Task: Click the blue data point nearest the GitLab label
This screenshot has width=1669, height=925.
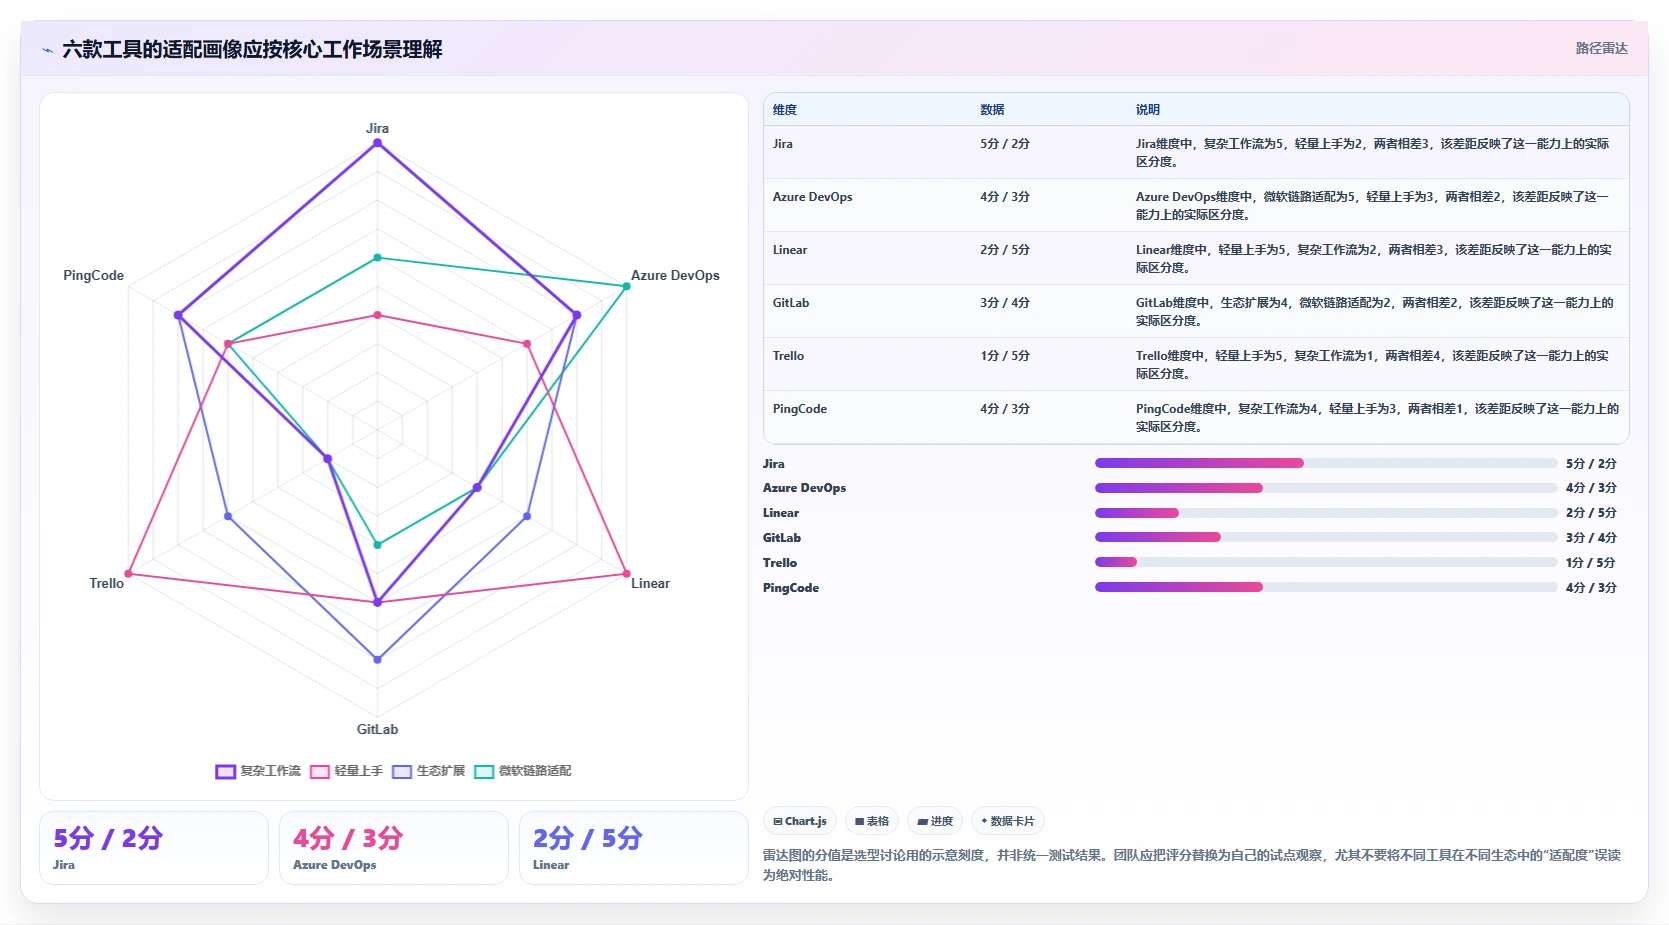Action: 377,660
